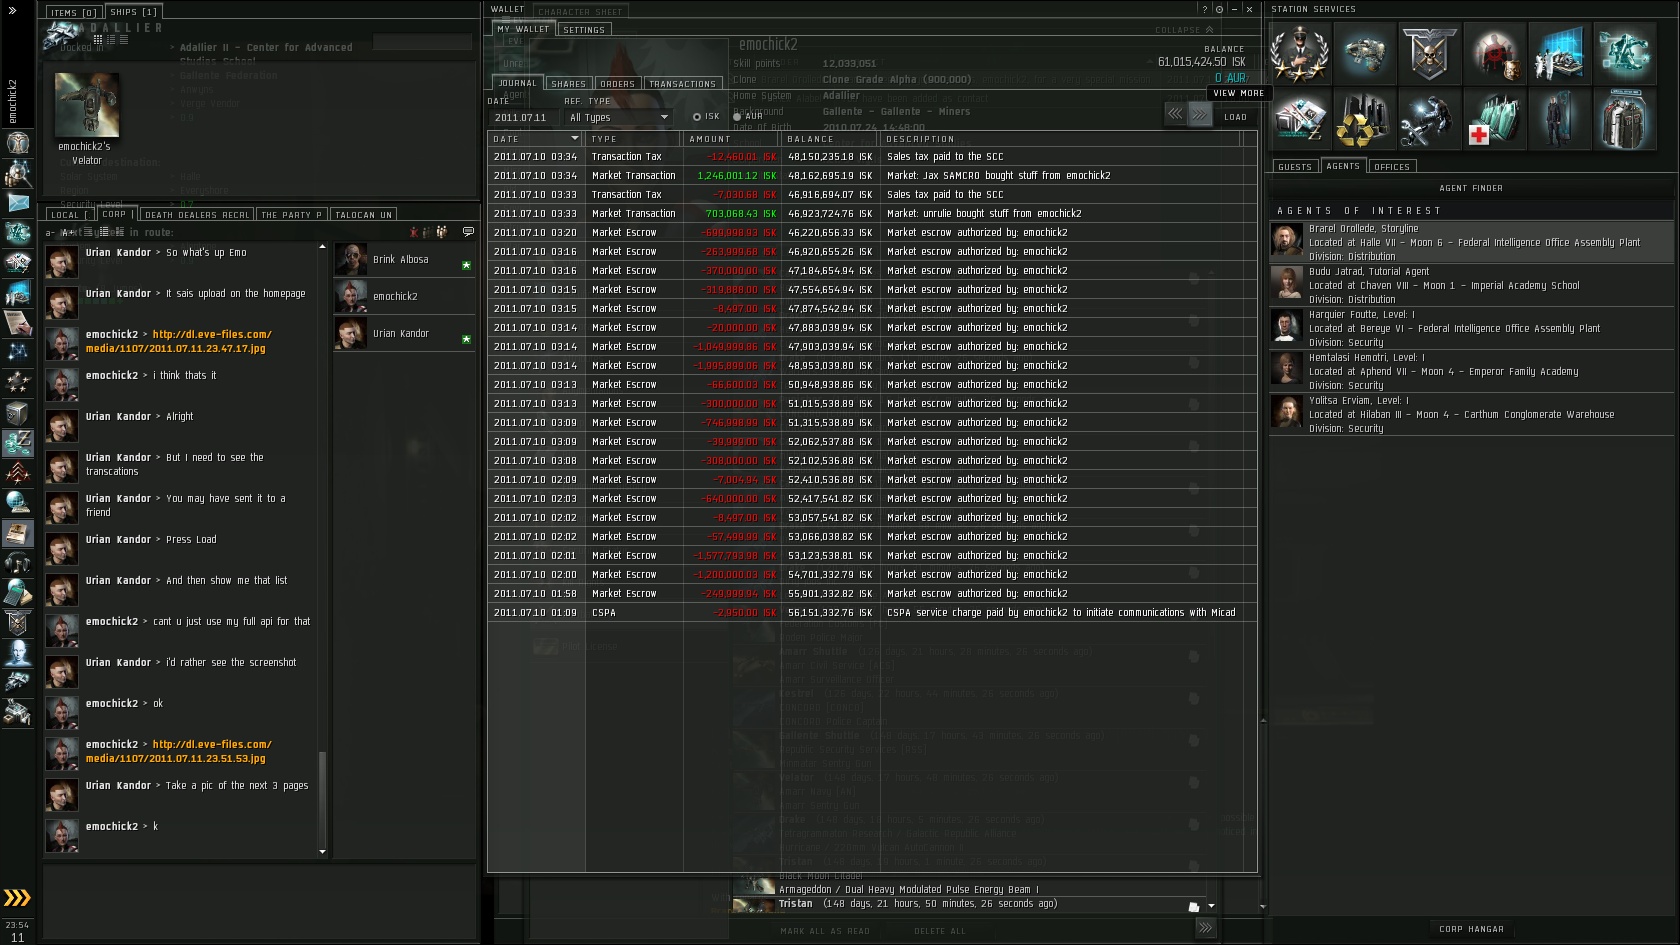Open the EVE Mail envelope icon
The width and height of the screenshot is (1680, 945).
(x=18, y=203)
